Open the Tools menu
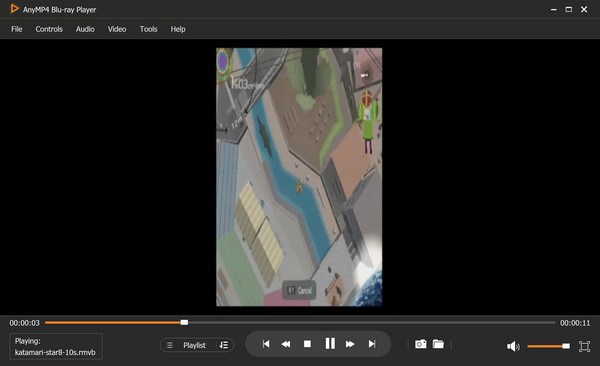Viewport: 600px width, 366px height. coord(148,29)
